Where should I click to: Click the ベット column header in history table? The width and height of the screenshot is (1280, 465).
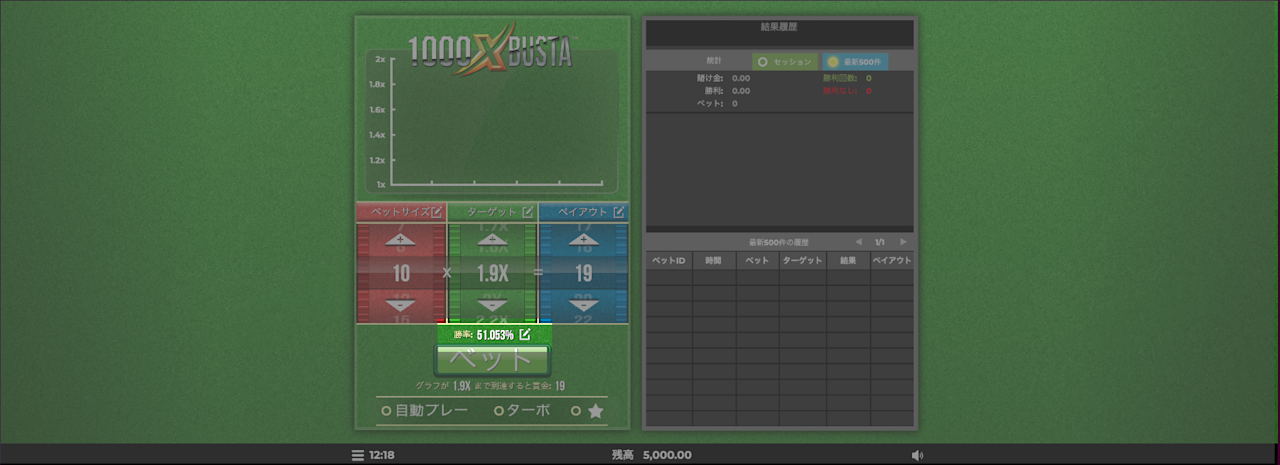coord(758,260)
